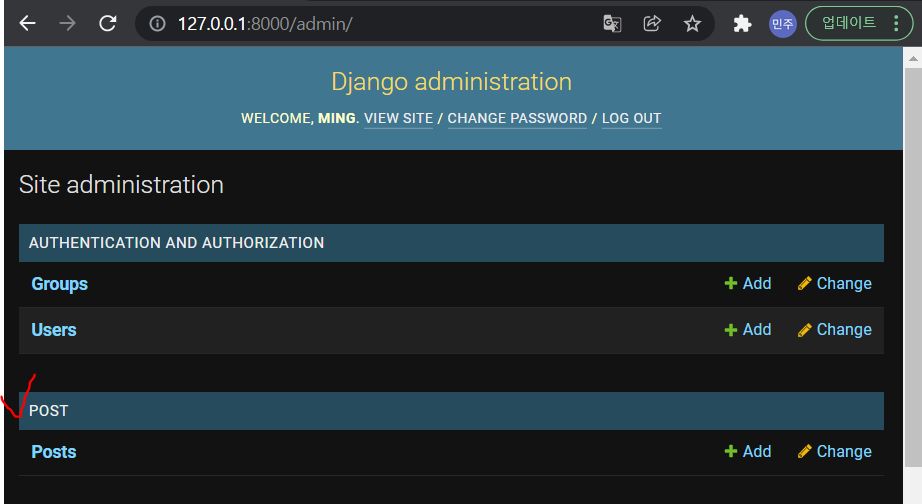Open the Users model link
The height and width of the screenshot is (504, 922).
point(54,330)
